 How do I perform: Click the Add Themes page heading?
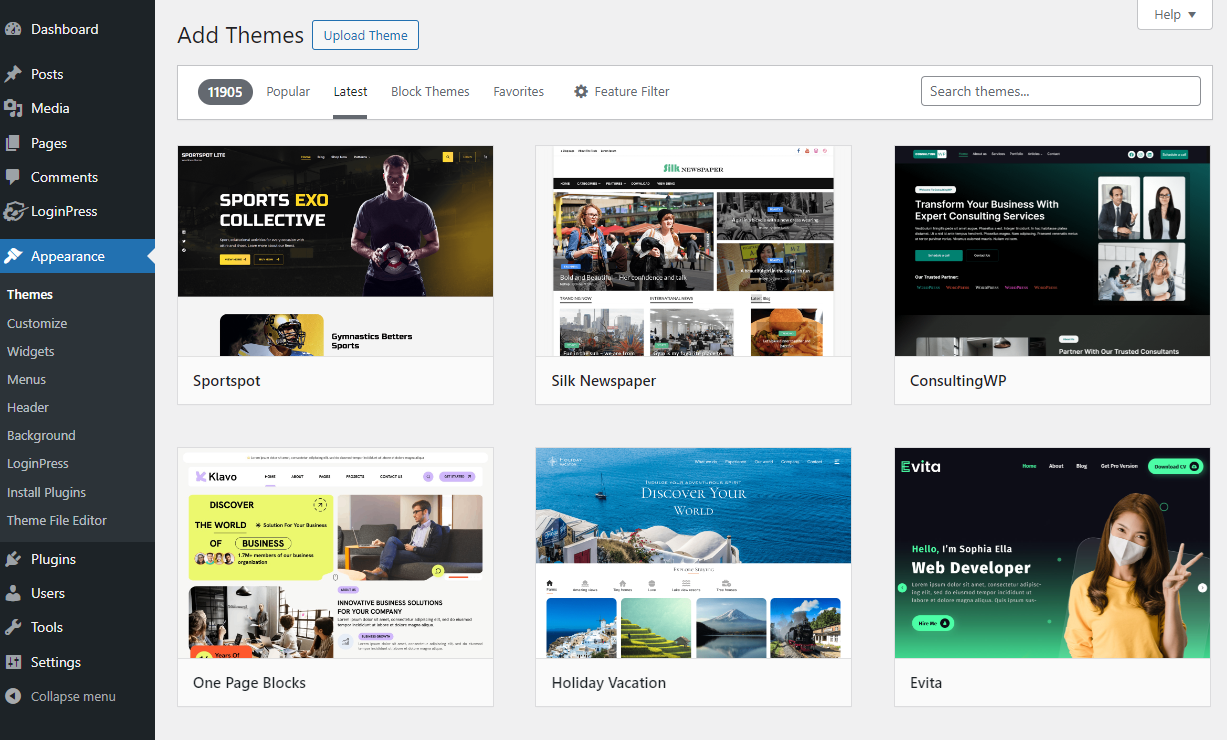point(240,35)
